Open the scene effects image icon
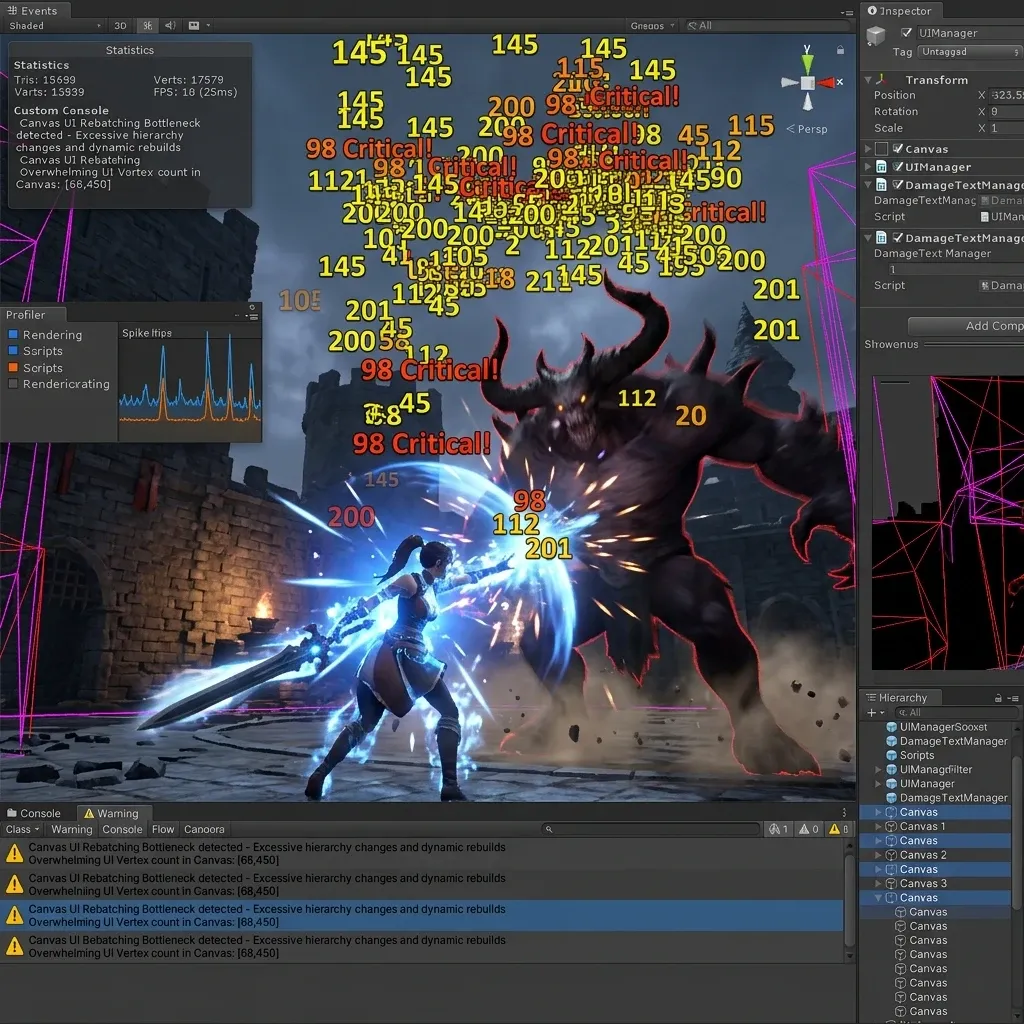The width and height of the screenshot is (1024, 1024). click(x=194, y=25)
